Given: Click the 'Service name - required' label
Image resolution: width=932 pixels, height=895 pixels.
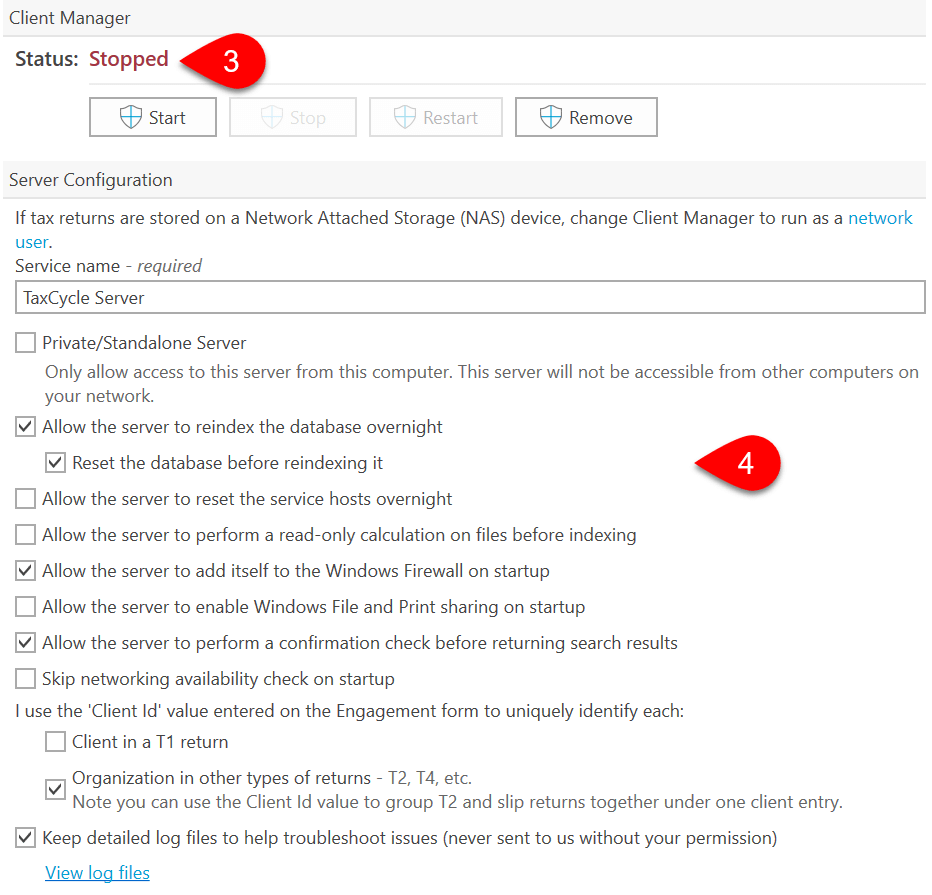Looking at the screenshot, I should click(x=109, y=266).
